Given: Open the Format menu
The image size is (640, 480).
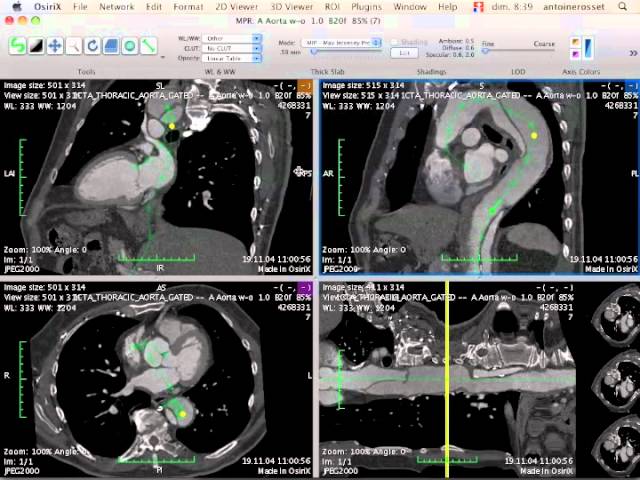Looking at the screenshot, I should (188, 7).
